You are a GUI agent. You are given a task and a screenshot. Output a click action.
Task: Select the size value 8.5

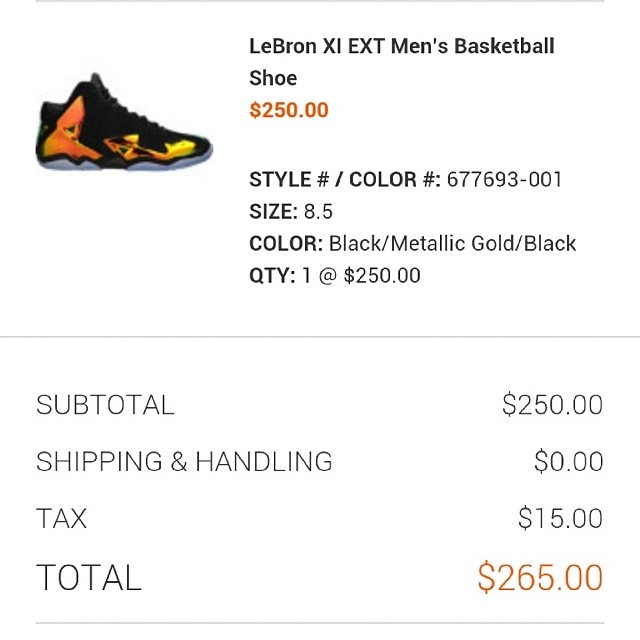coord(319,212)
